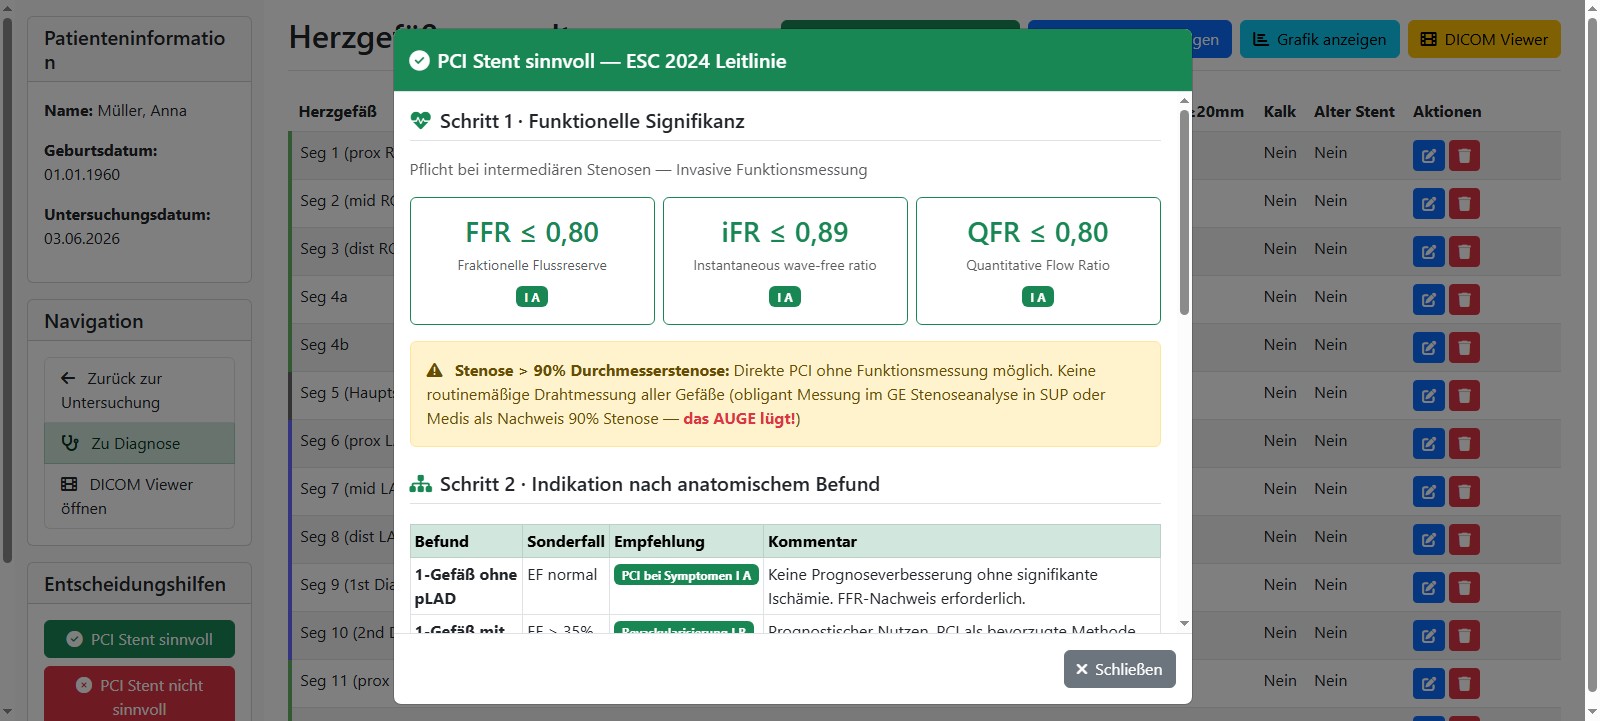Click the examination date '03.06.2026'
The image size is (1600, 721).
pos(82,239)
